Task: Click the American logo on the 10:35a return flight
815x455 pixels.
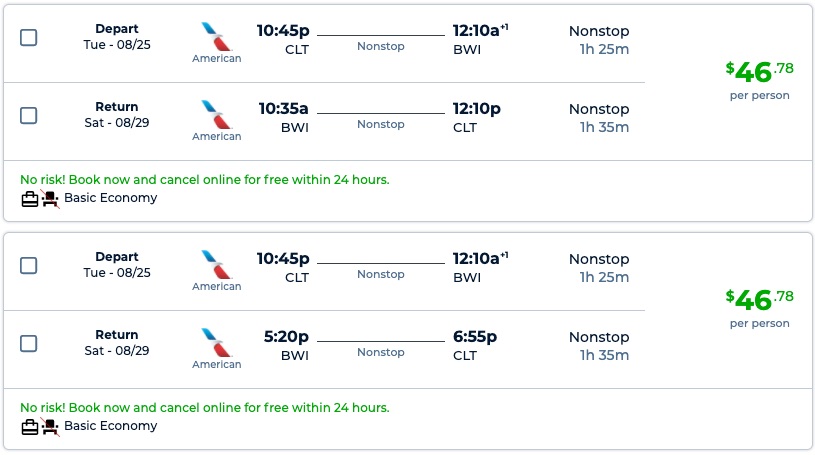Action: (216, 114)
